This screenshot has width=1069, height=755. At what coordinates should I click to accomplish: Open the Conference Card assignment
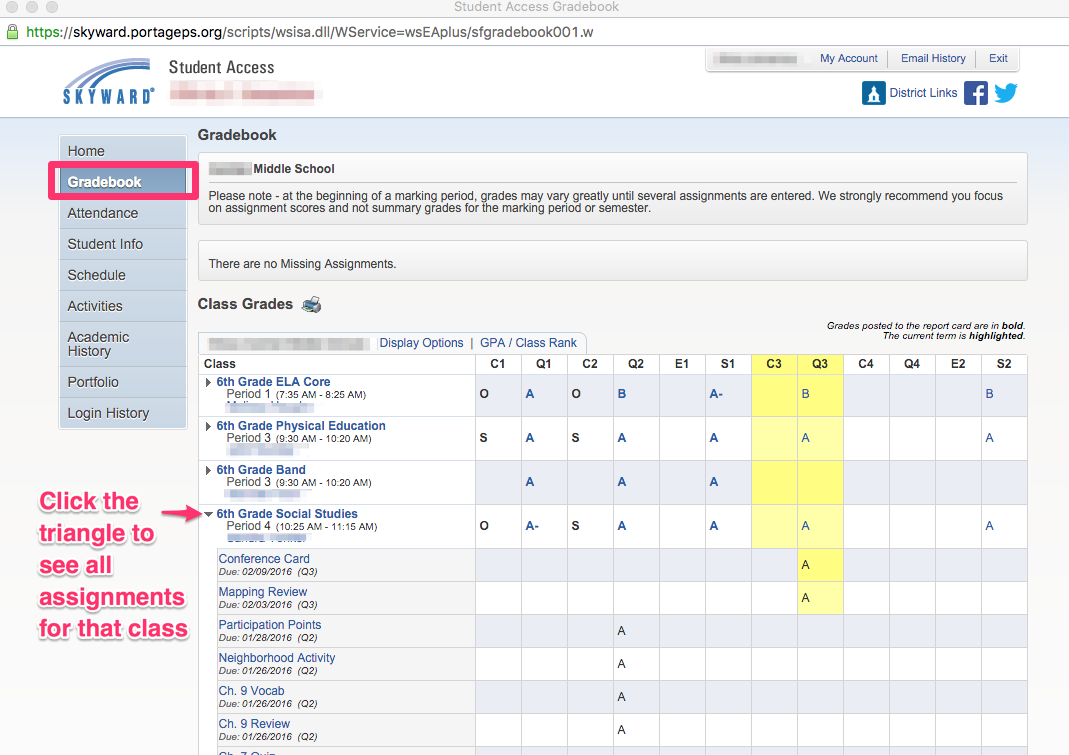pyautogui.click(x=264, y=559)
